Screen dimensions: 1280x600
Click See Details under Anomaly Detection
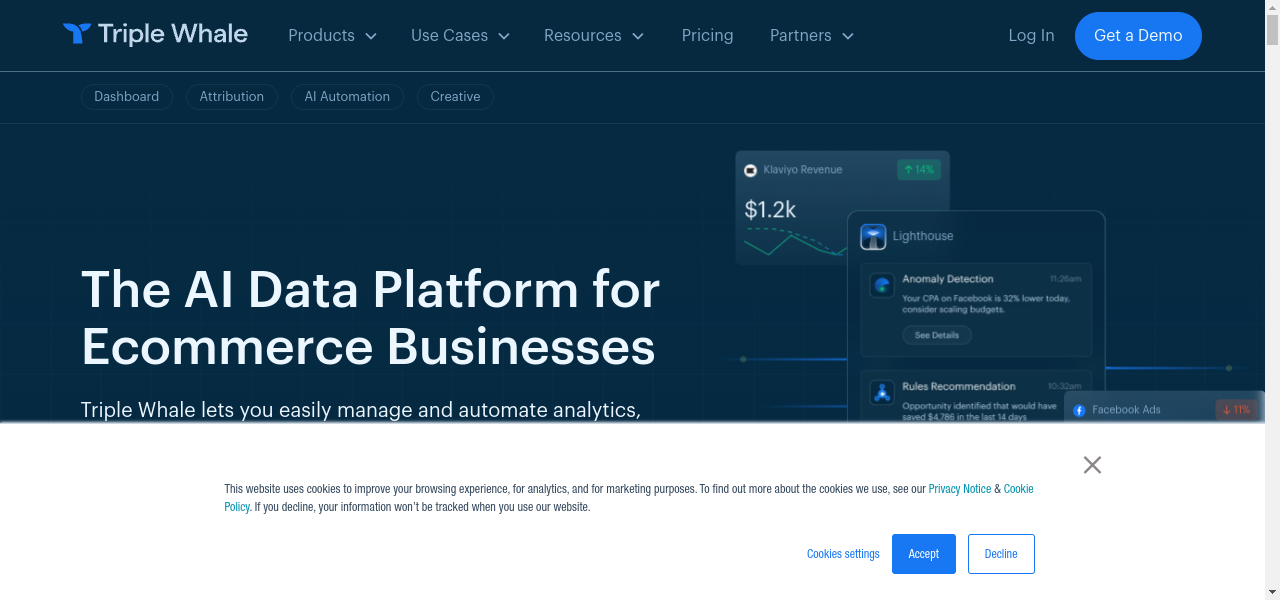click(936, 336)
